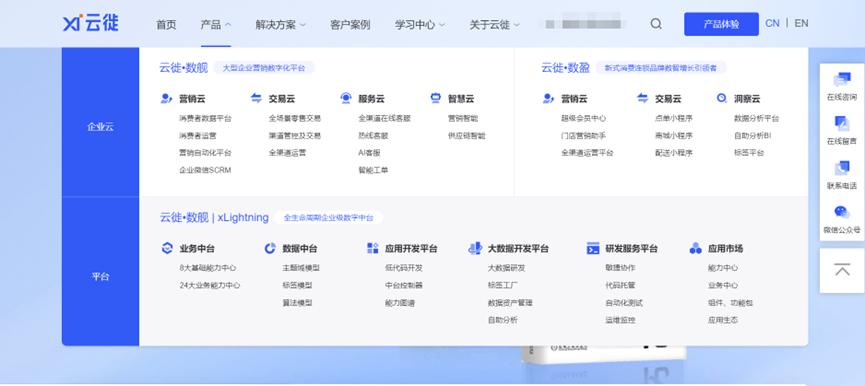Open 供应链智能 link
This screenshot has width=865, height=386.
pos(467,136)
